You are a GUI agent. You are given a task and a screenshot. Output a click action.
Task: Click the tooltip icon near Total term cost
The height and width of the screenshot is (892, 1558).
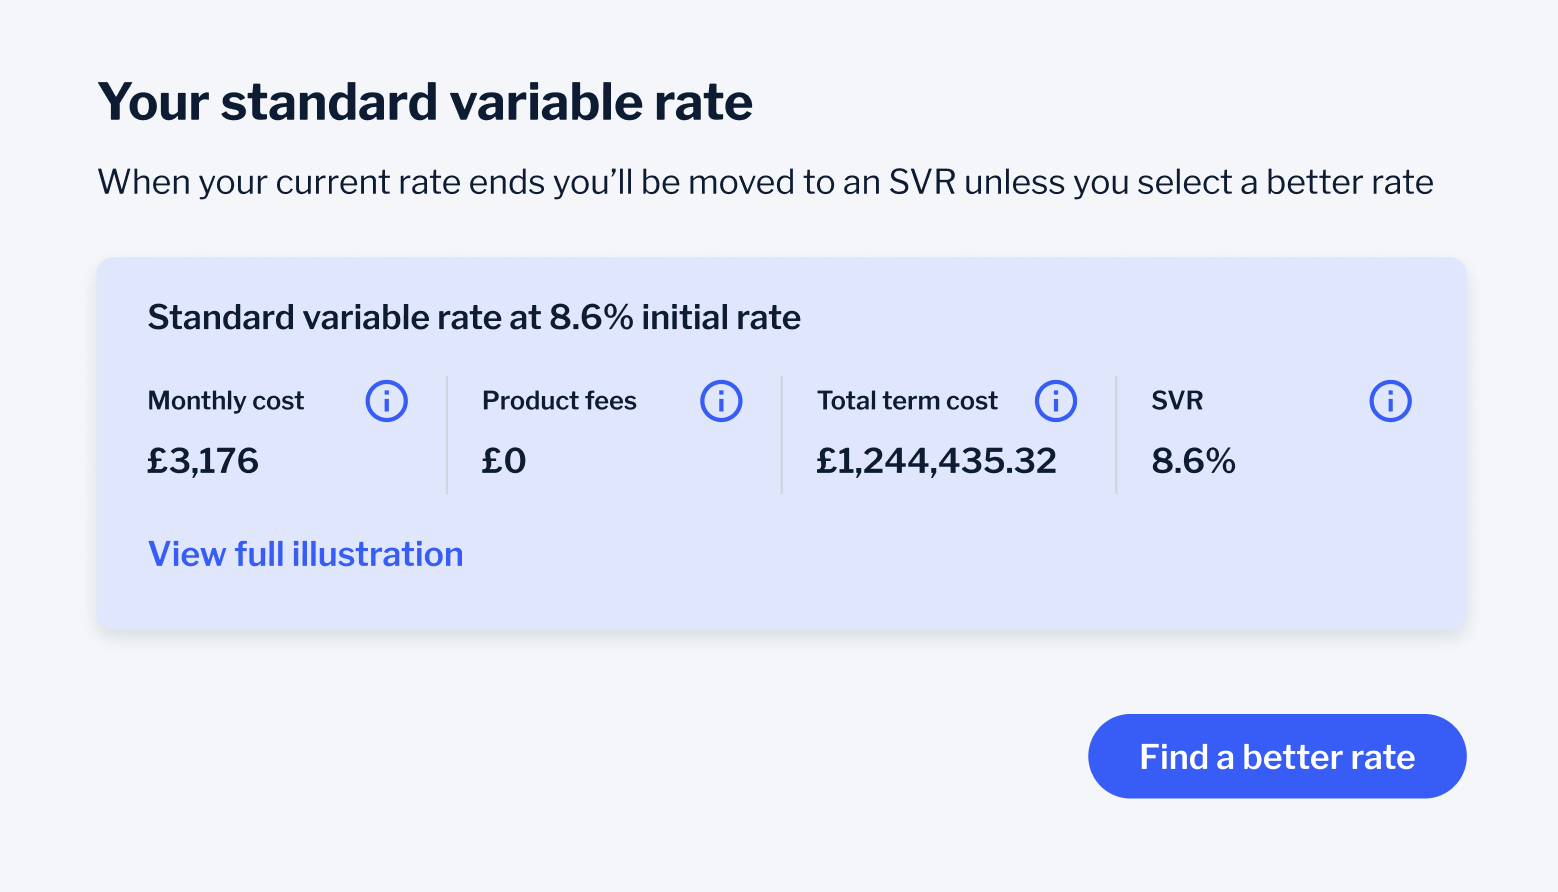pos(1056,400)
